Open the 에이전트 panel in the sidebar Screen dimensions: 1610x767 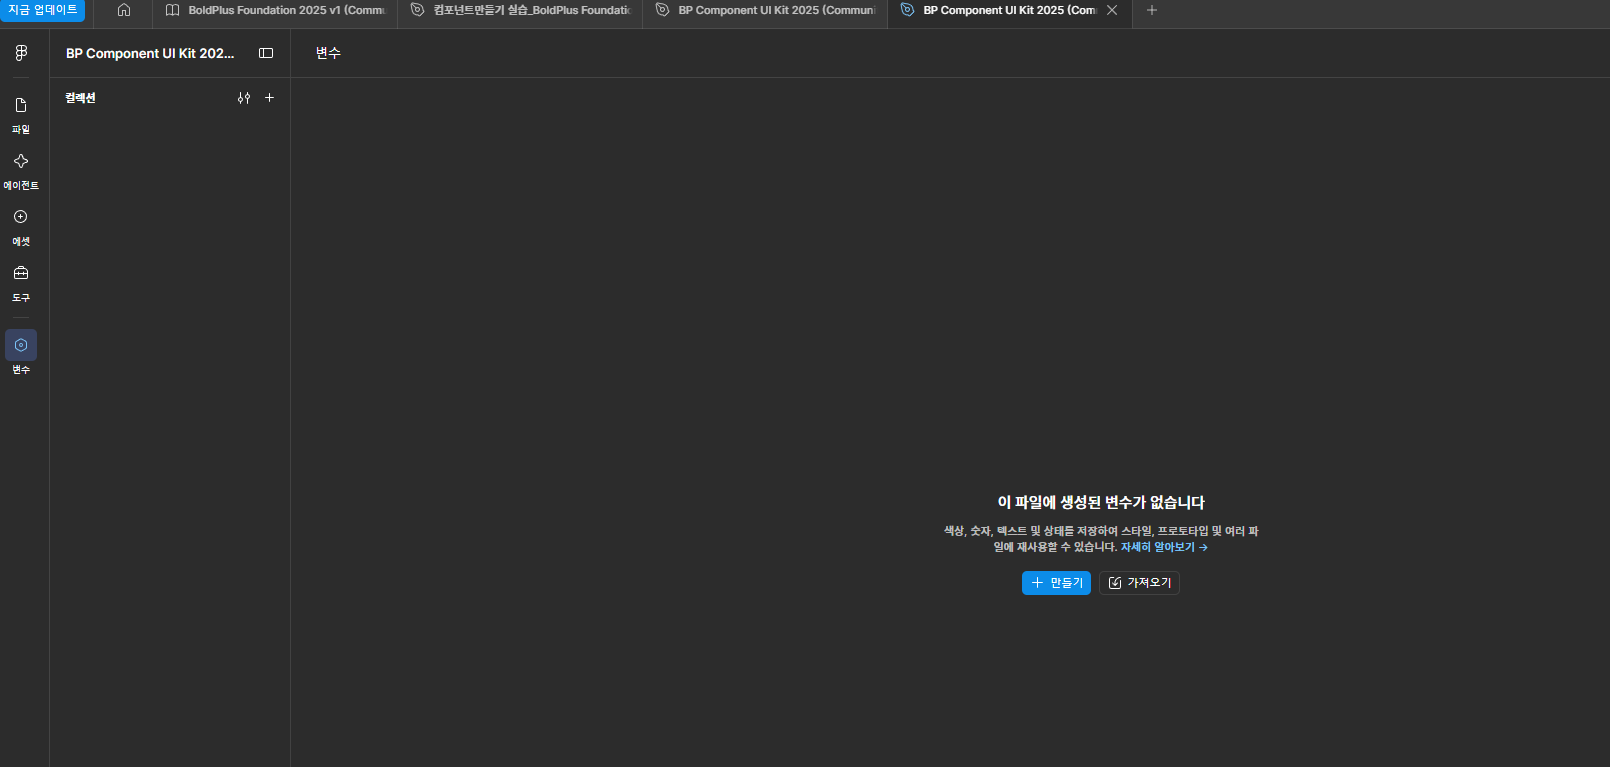click(21, 171)
